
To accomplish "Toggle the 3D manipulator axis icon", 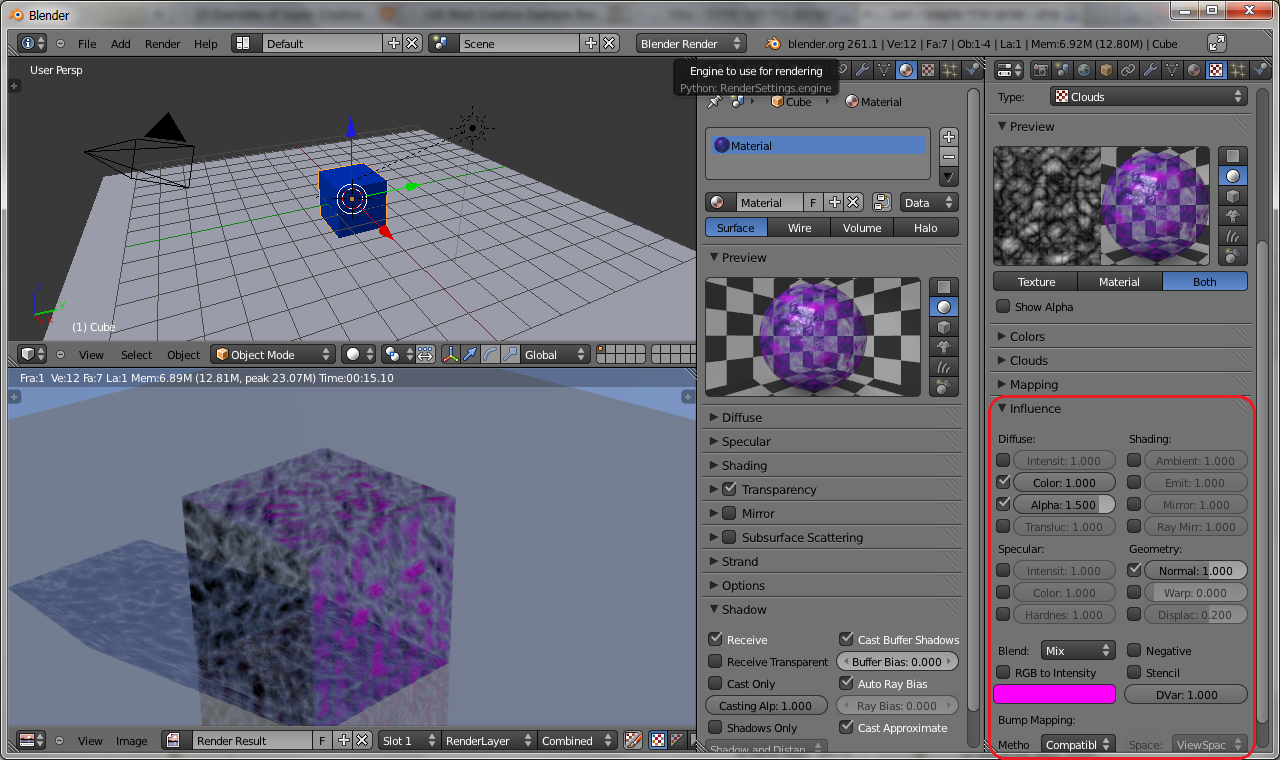I will coord(450,354).
